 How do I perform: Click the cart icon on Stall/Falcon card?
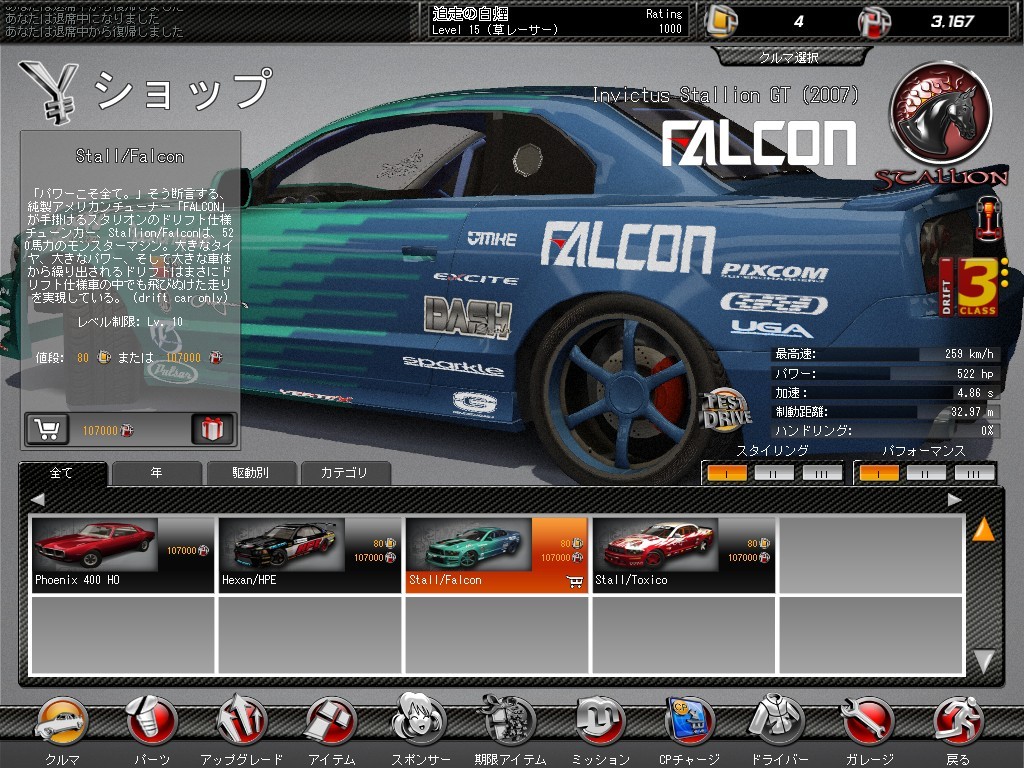point(575,581)
